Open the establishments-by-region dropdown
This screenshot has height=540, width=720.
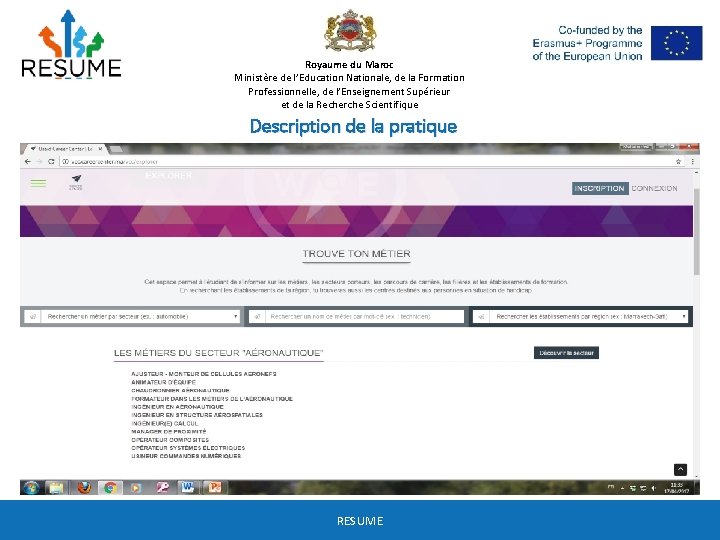589,316
